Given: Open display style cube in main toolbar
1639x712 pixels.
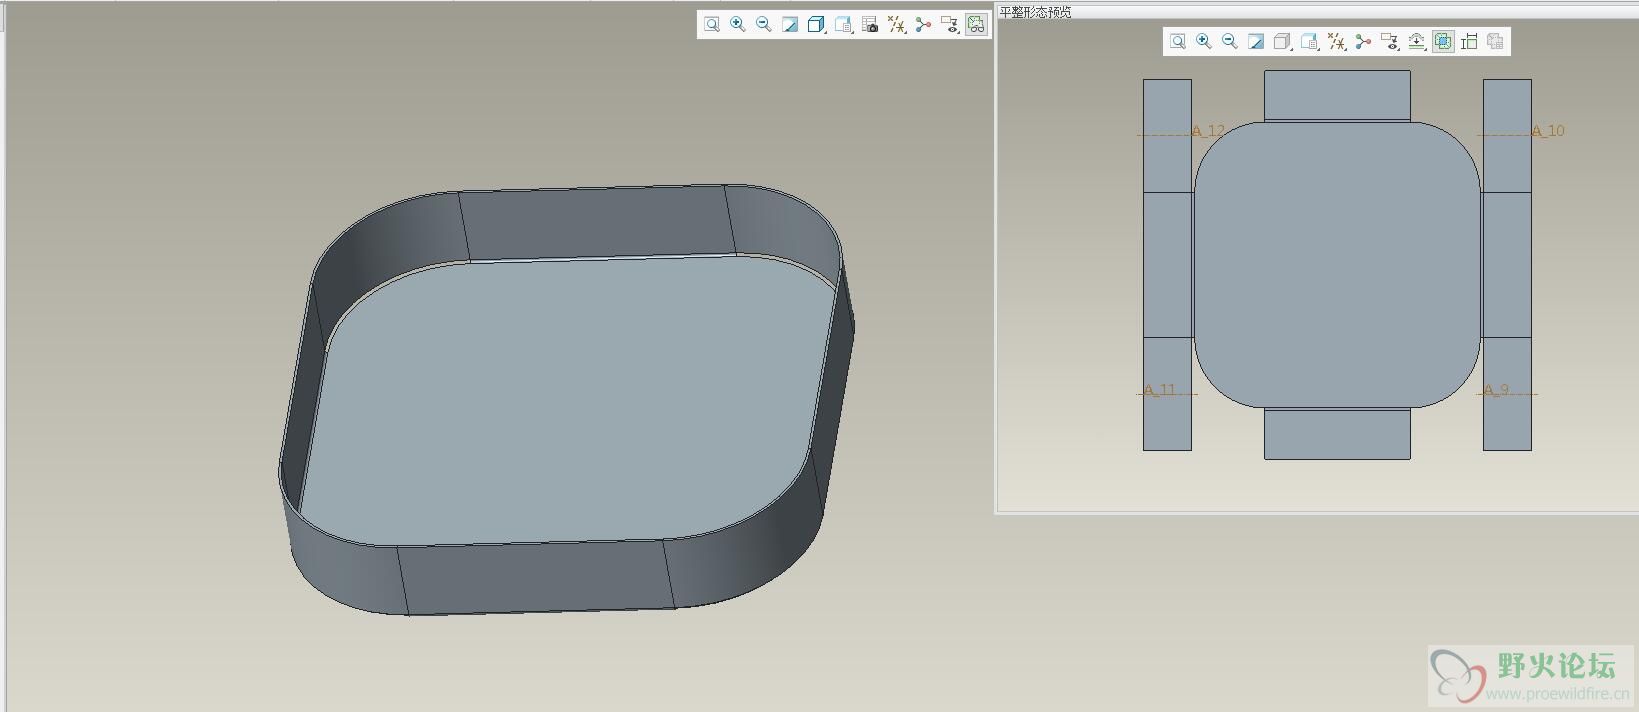Looking at the screenshot, I should [817, 25].
